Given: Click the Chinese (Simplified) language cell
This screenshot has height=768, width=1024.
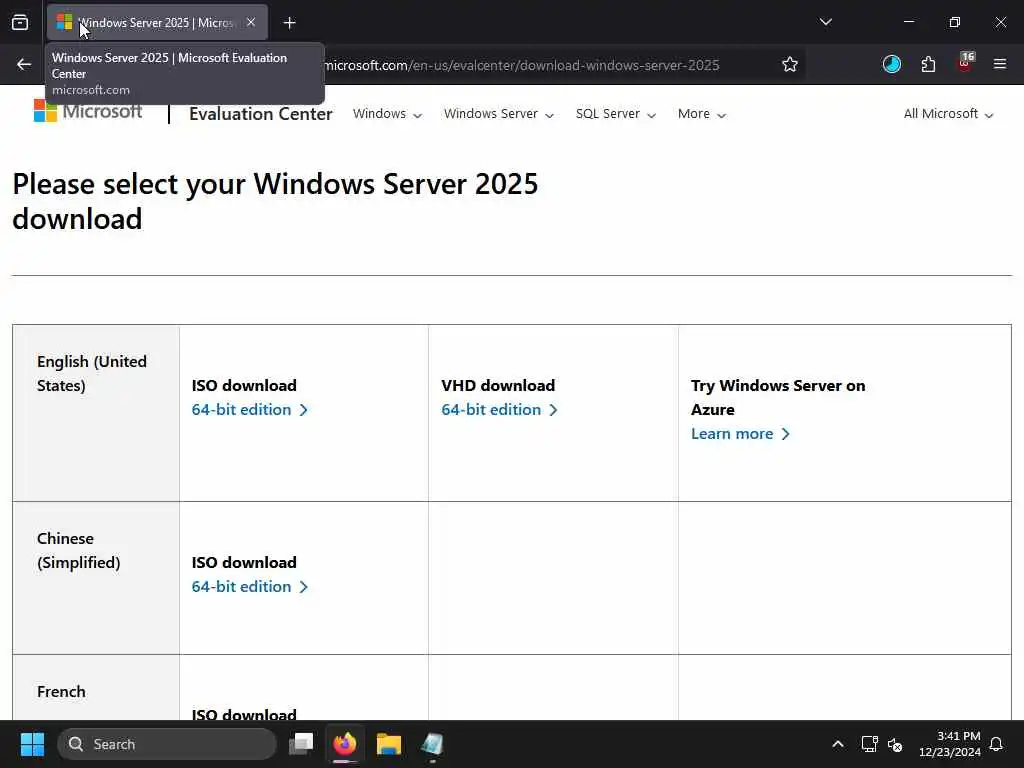Looking at the screenshot, I should point(96,578).
